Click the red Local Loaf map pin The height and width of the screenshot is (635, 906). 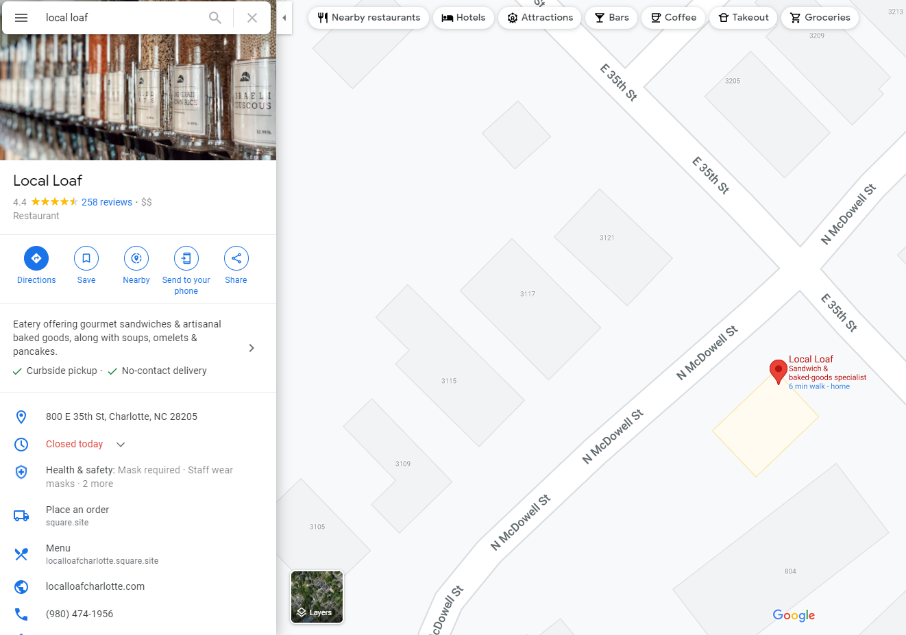coord(778,371)
